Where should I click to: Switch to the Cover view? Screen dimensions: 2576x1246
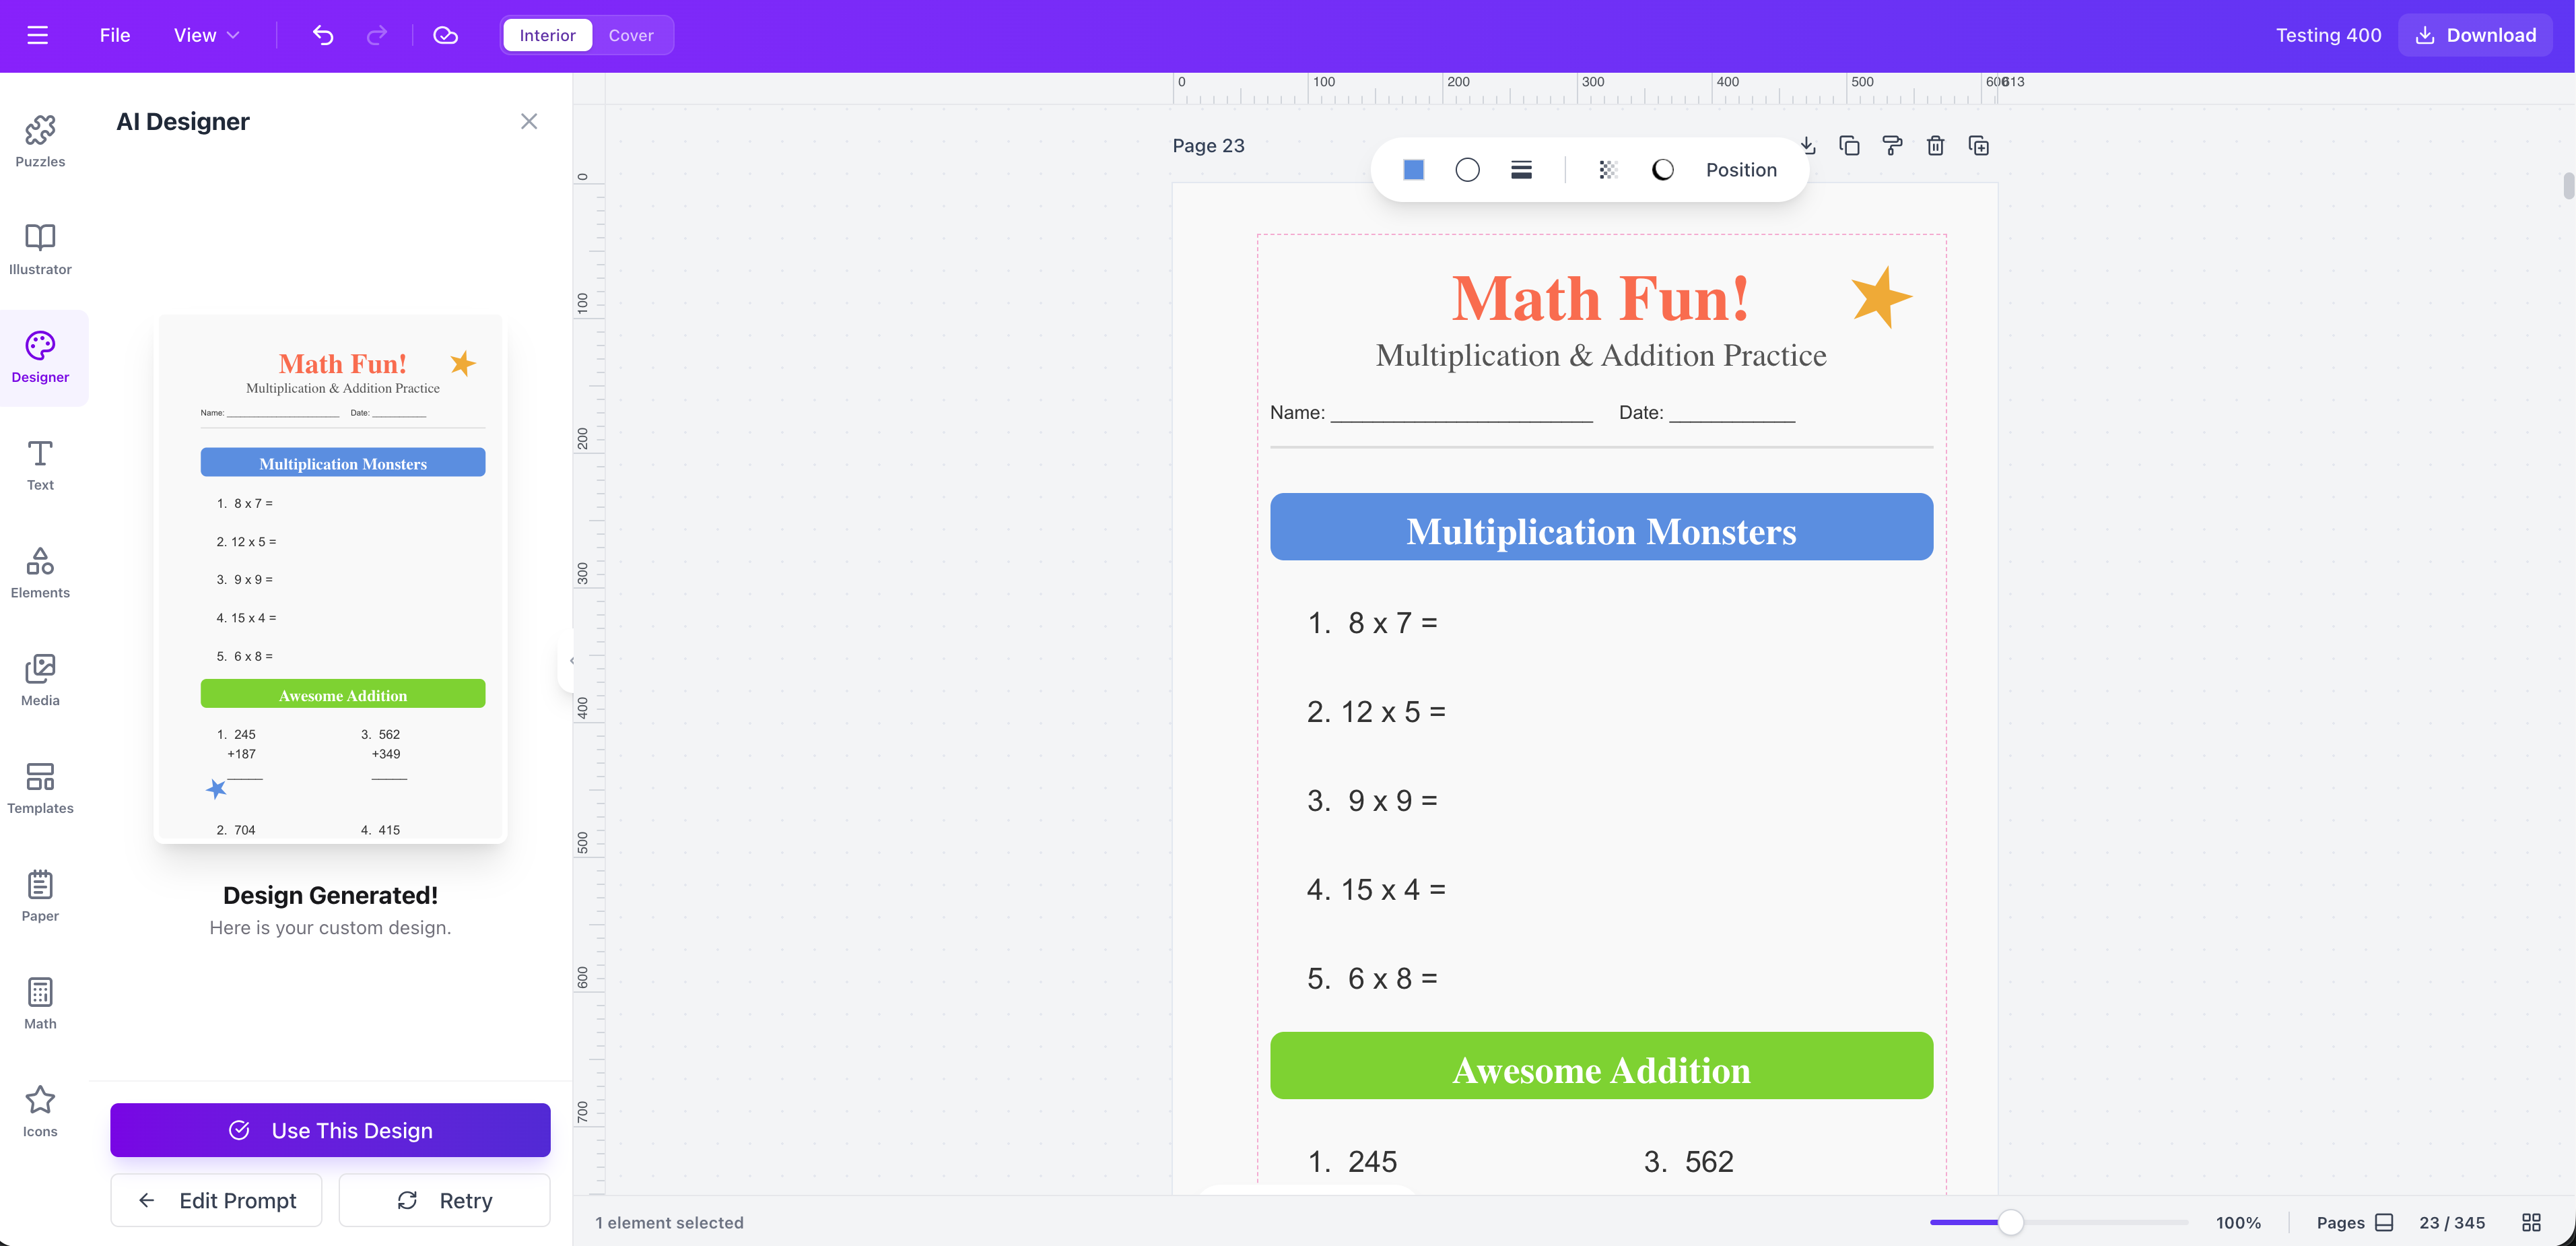pyautogui.click(x=631, y=35)
